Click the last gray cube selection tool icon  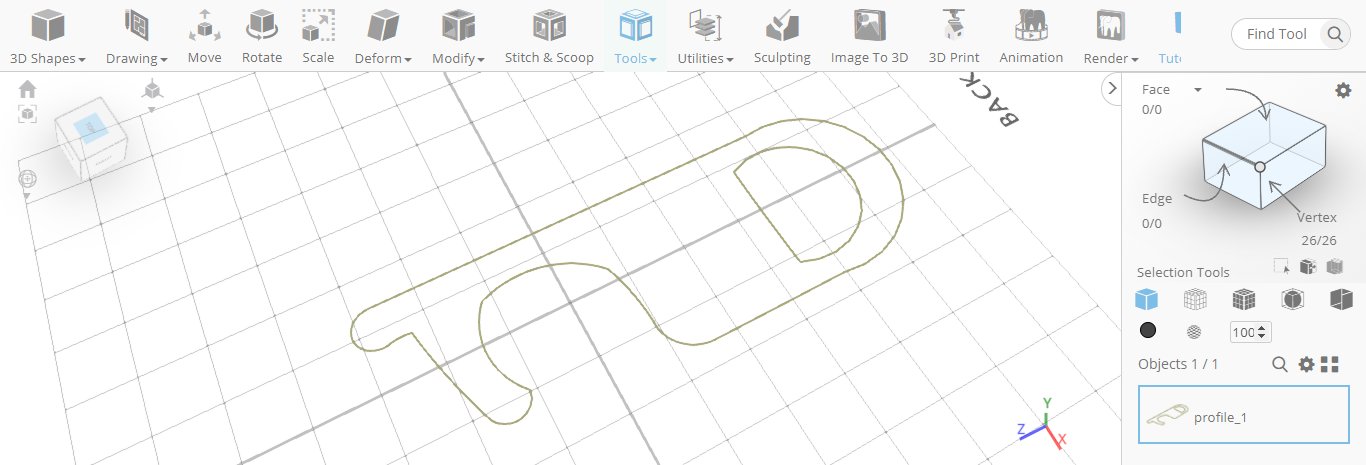click(x=1334, y=266)
